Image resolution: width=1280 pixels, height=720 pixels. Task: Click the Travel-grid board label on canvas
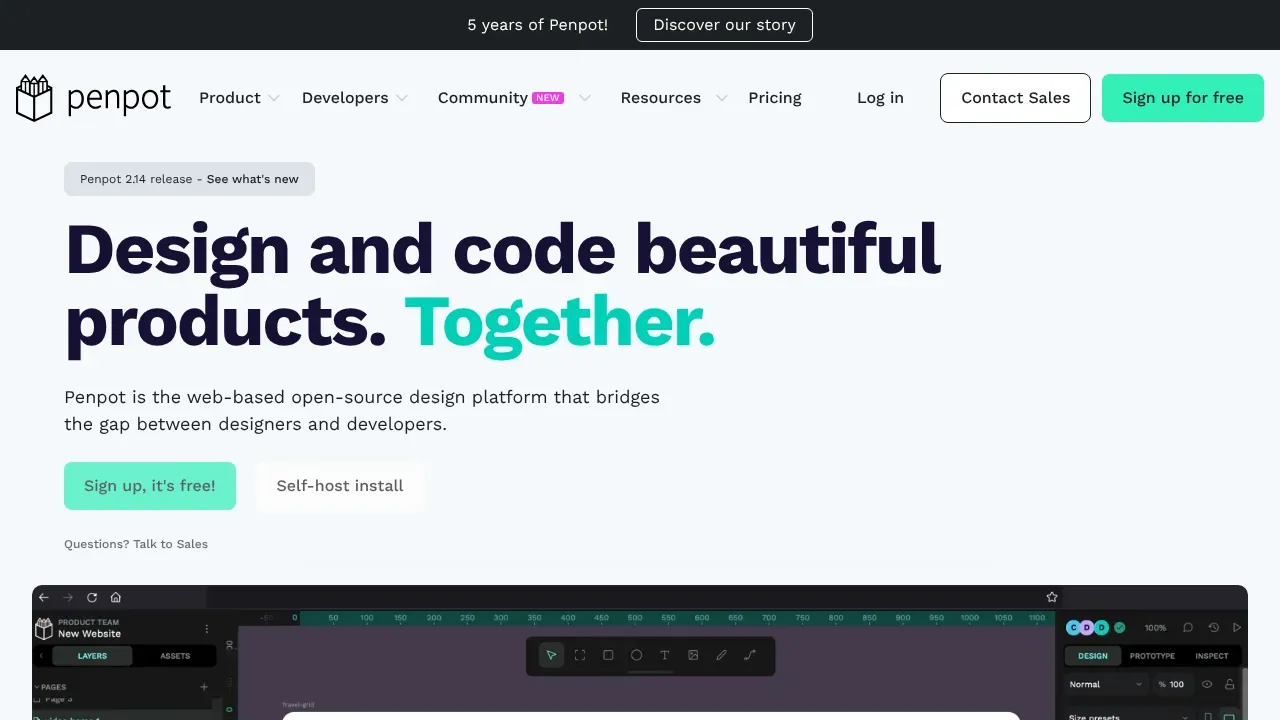[x=298, y=705]
